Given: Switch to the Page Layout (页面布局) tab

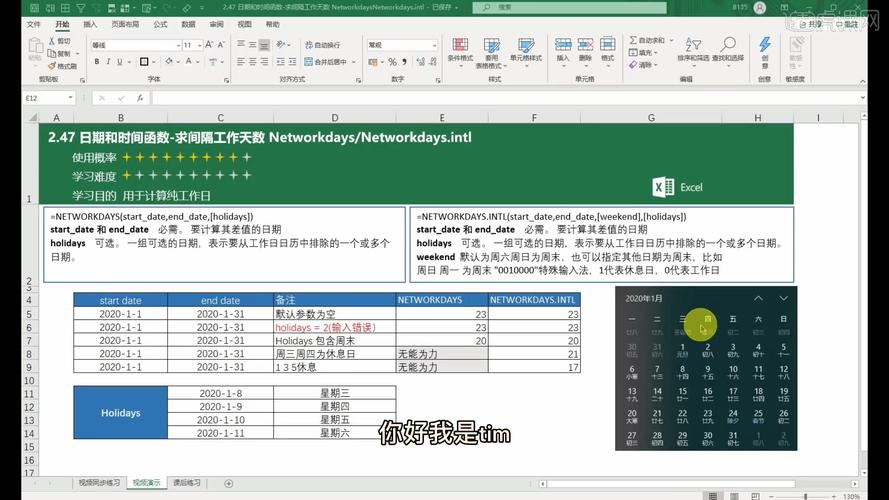Looking at the screenshot, I should coord(125,24).
